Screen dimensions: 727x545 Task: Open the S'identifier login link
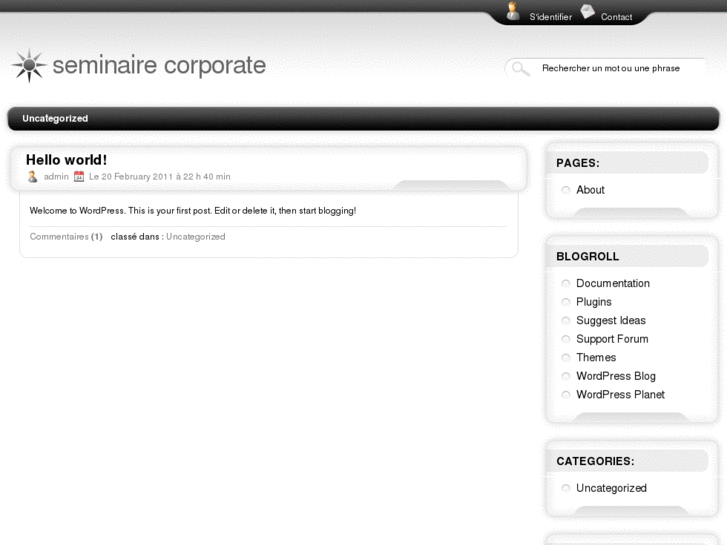(x=550, y=17)
